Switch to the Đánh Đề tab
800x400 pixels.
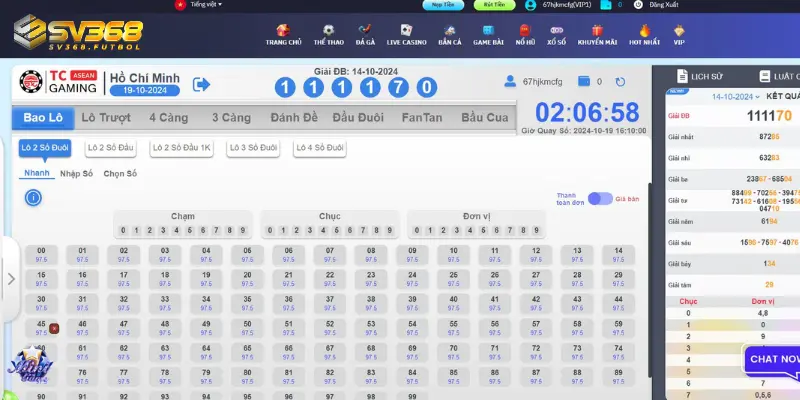[x=295, y=118]
